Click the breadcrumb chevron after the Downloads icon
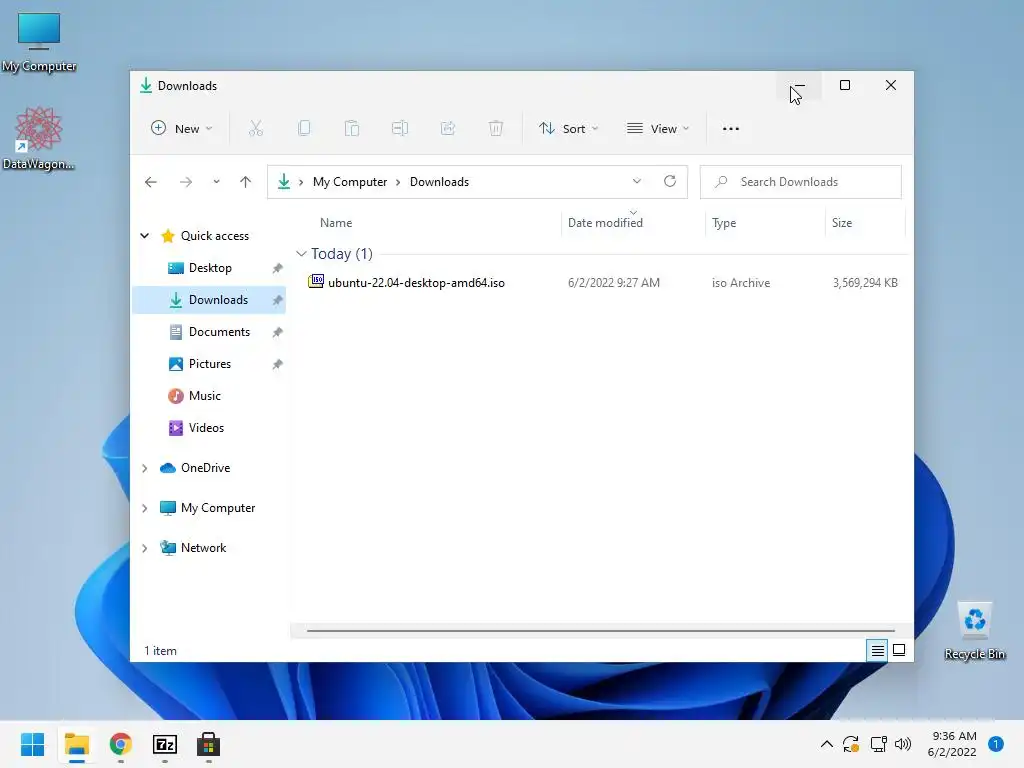This screenshot has height=768, width=1024. [301, 182]
